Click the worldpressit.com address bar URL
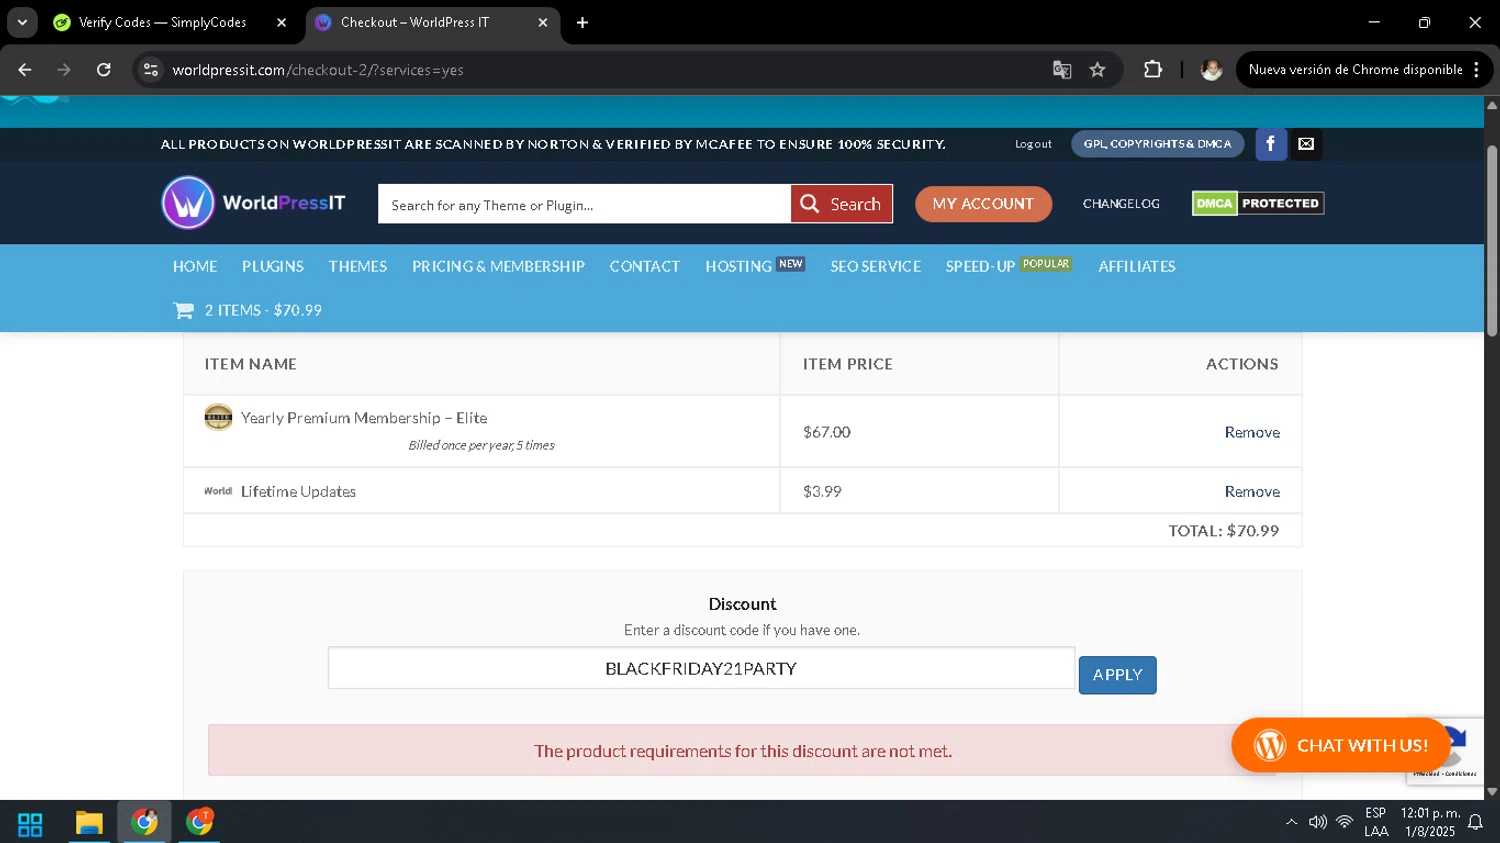 click(x=318, y=70)
